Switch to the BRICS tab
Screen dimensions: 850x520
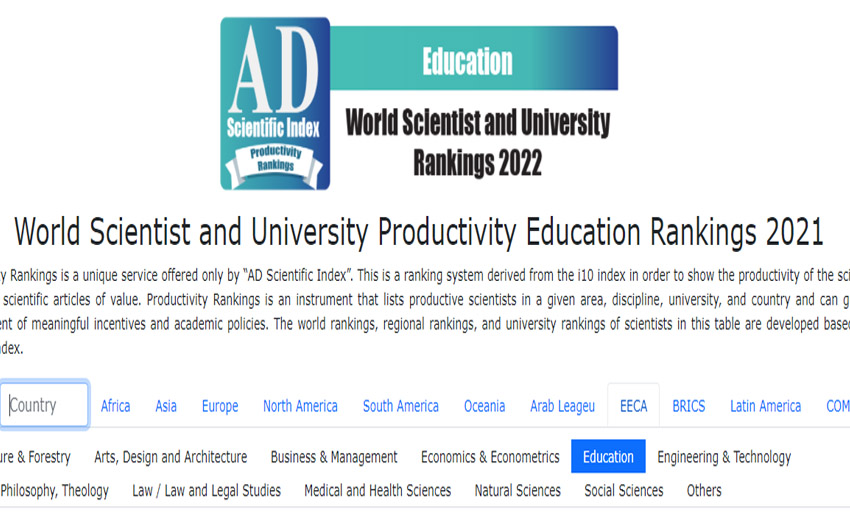pyautogui.click(x=688, y=406)
